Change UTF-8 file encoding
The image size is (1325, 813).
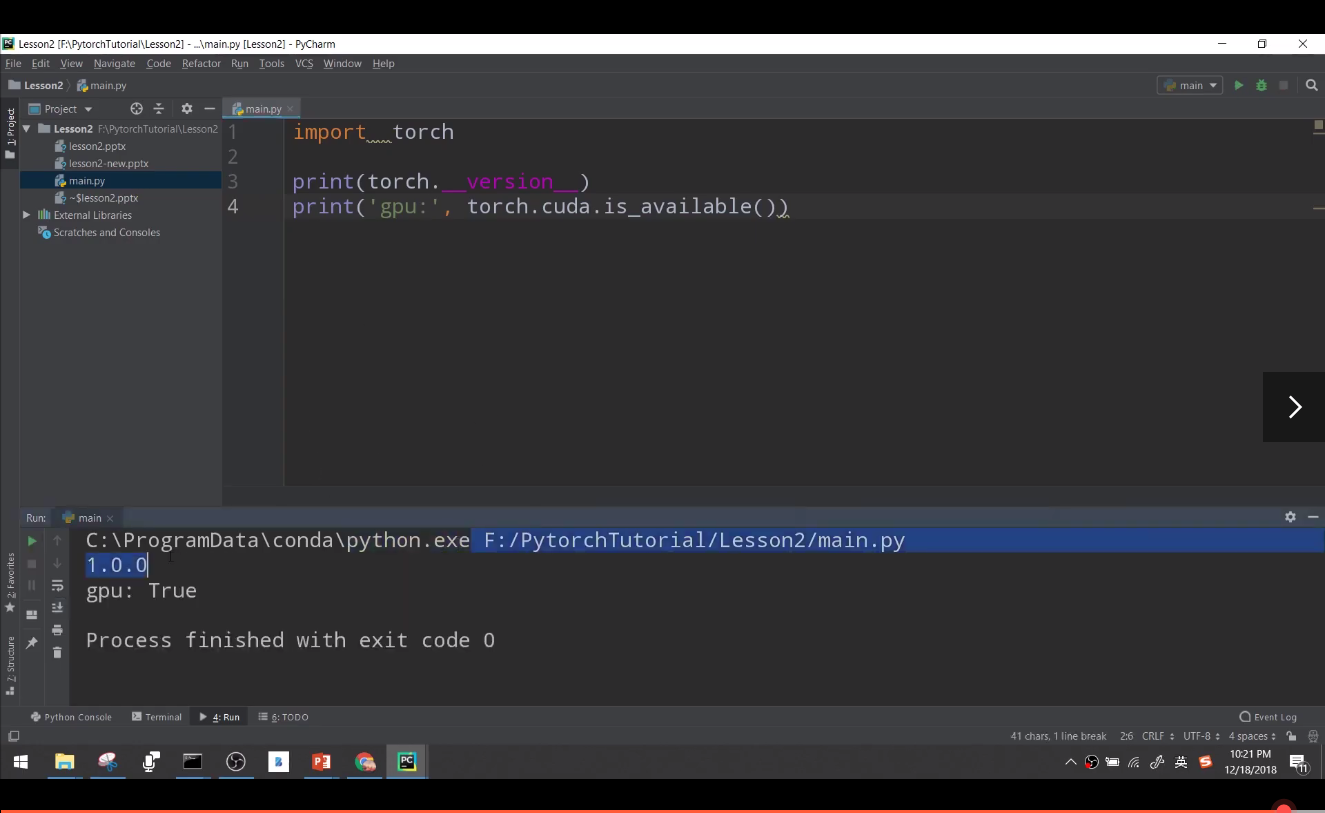(x=1201, y=736)
